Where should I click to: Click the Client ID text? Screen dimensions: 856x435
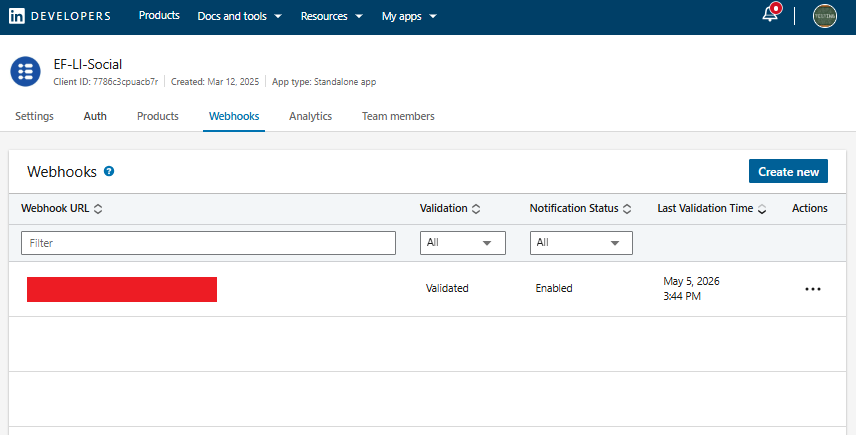105,82
